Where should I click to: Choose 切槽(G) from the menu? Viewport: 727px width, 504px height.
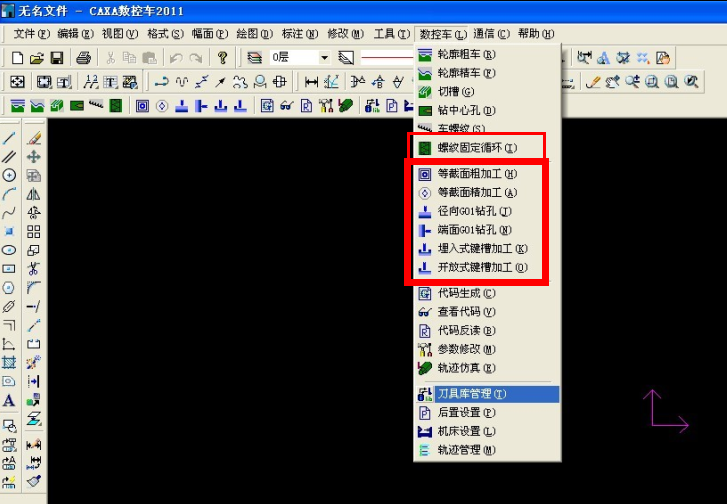pyautogui.click(x=487, y=92)
